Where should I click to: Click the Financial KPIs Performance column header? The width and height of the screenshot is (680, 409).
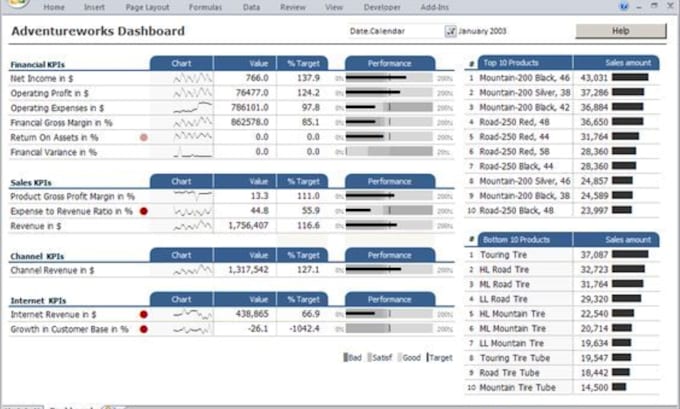tap(390, 63)
